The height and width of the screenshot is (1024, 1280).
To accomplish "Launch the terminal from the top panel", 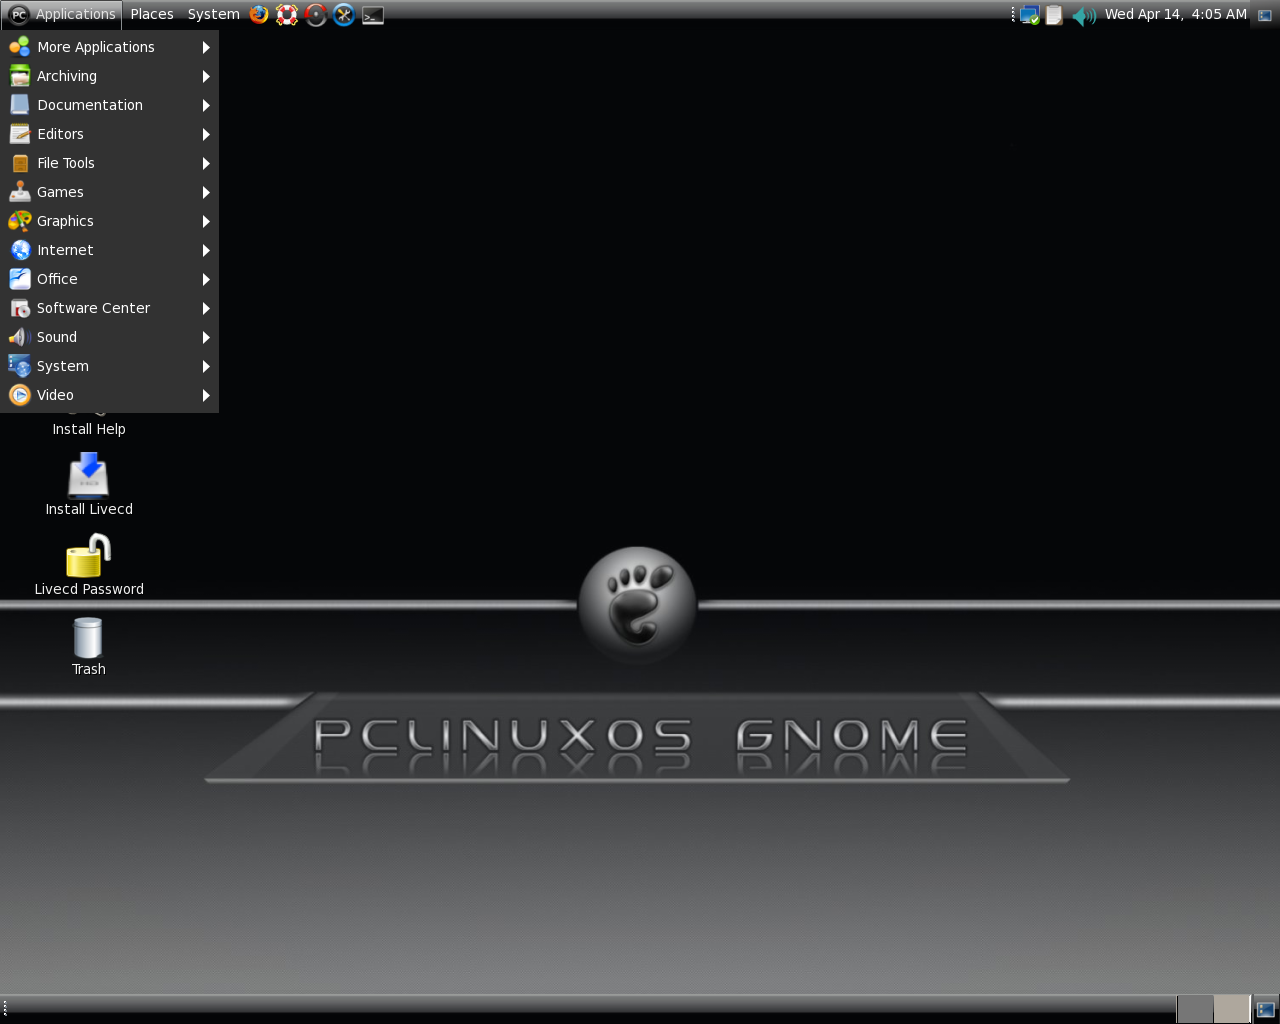I will (373, 14).
